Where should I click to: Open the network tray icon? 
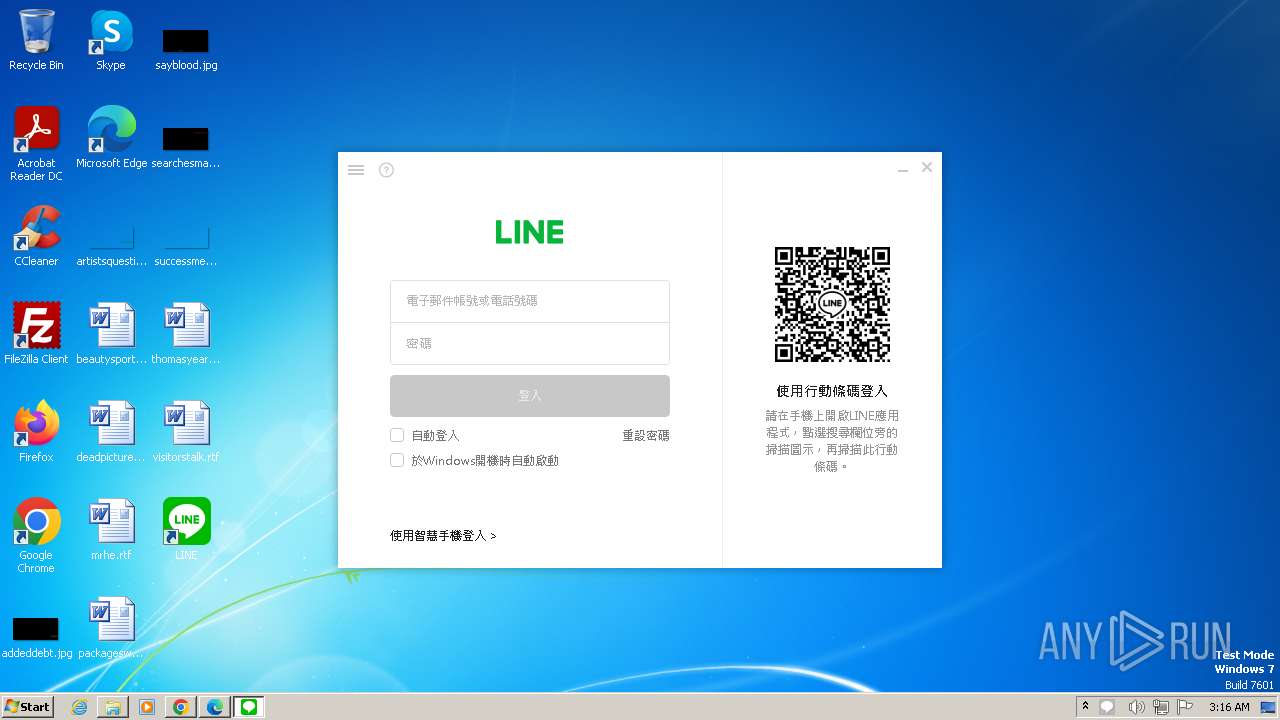(x=1161, y=707)
